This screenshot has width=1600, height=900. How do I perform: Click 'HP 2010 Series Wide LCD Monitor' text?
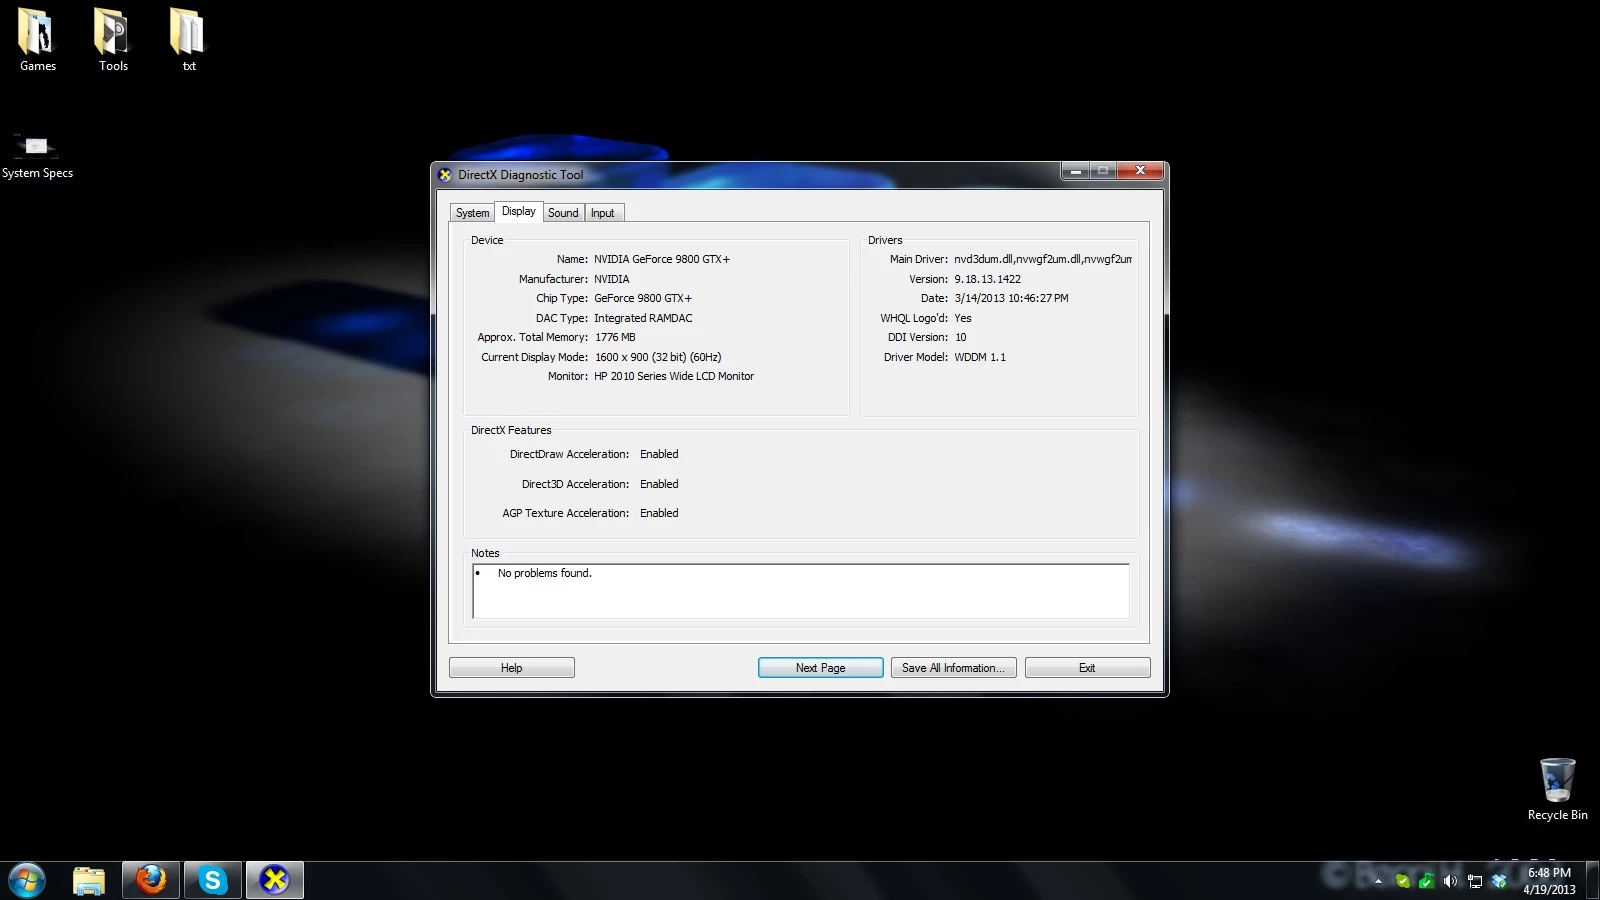click(x=674, y=376)
